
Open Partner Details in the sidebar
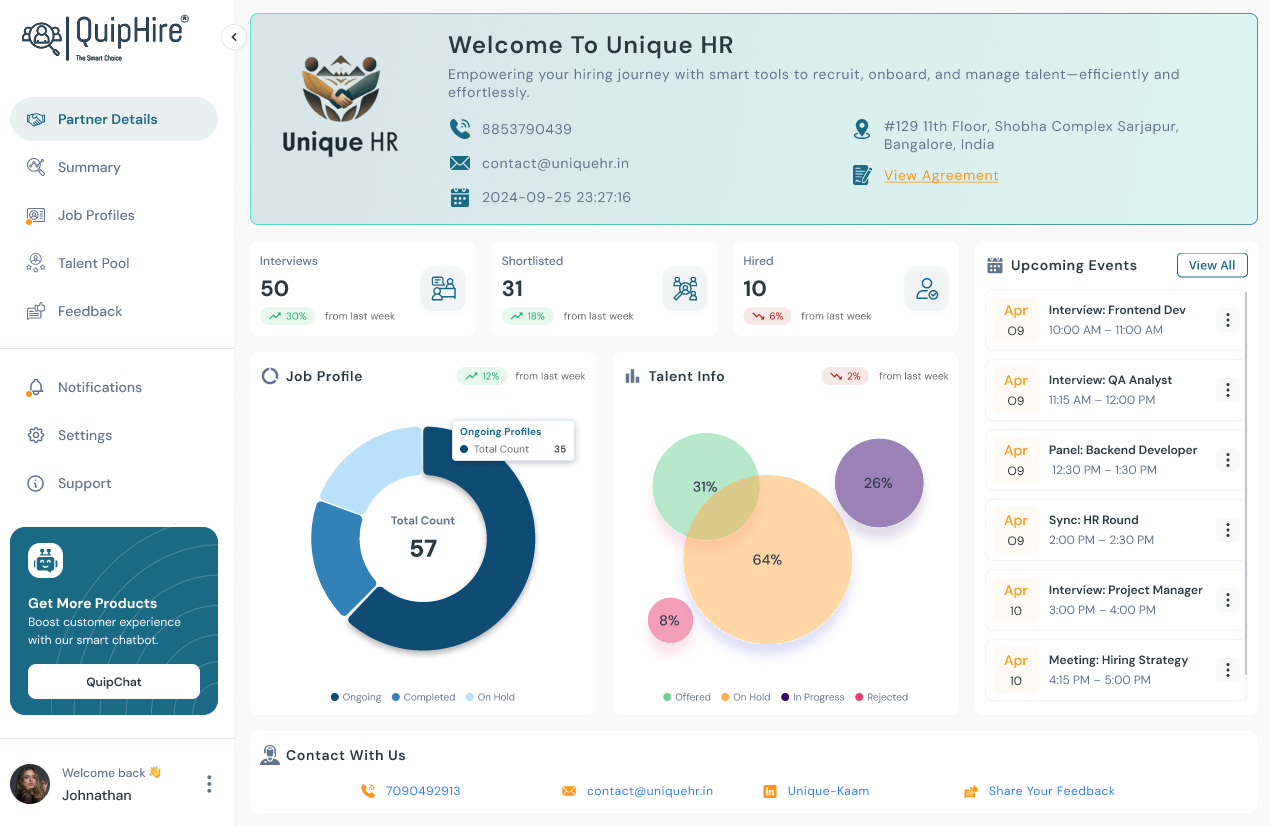pyautogui.click(x=114, y=119)
